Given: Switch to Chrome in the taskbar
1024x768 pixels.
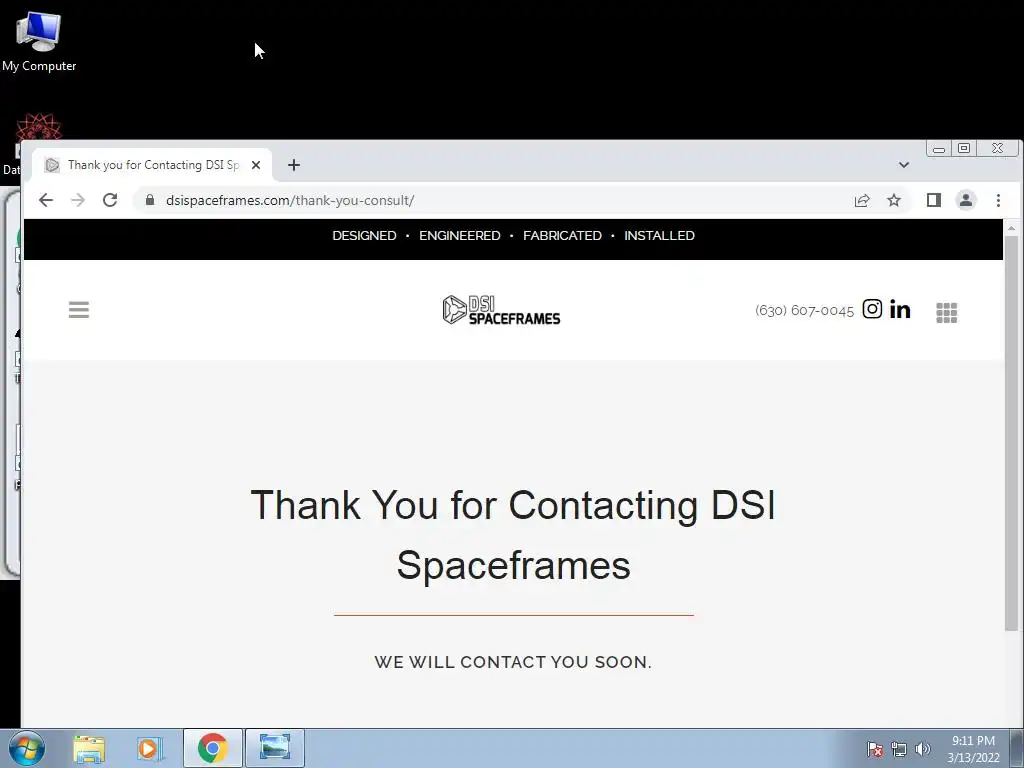Looking at the screenshot, I should point(212,748).
